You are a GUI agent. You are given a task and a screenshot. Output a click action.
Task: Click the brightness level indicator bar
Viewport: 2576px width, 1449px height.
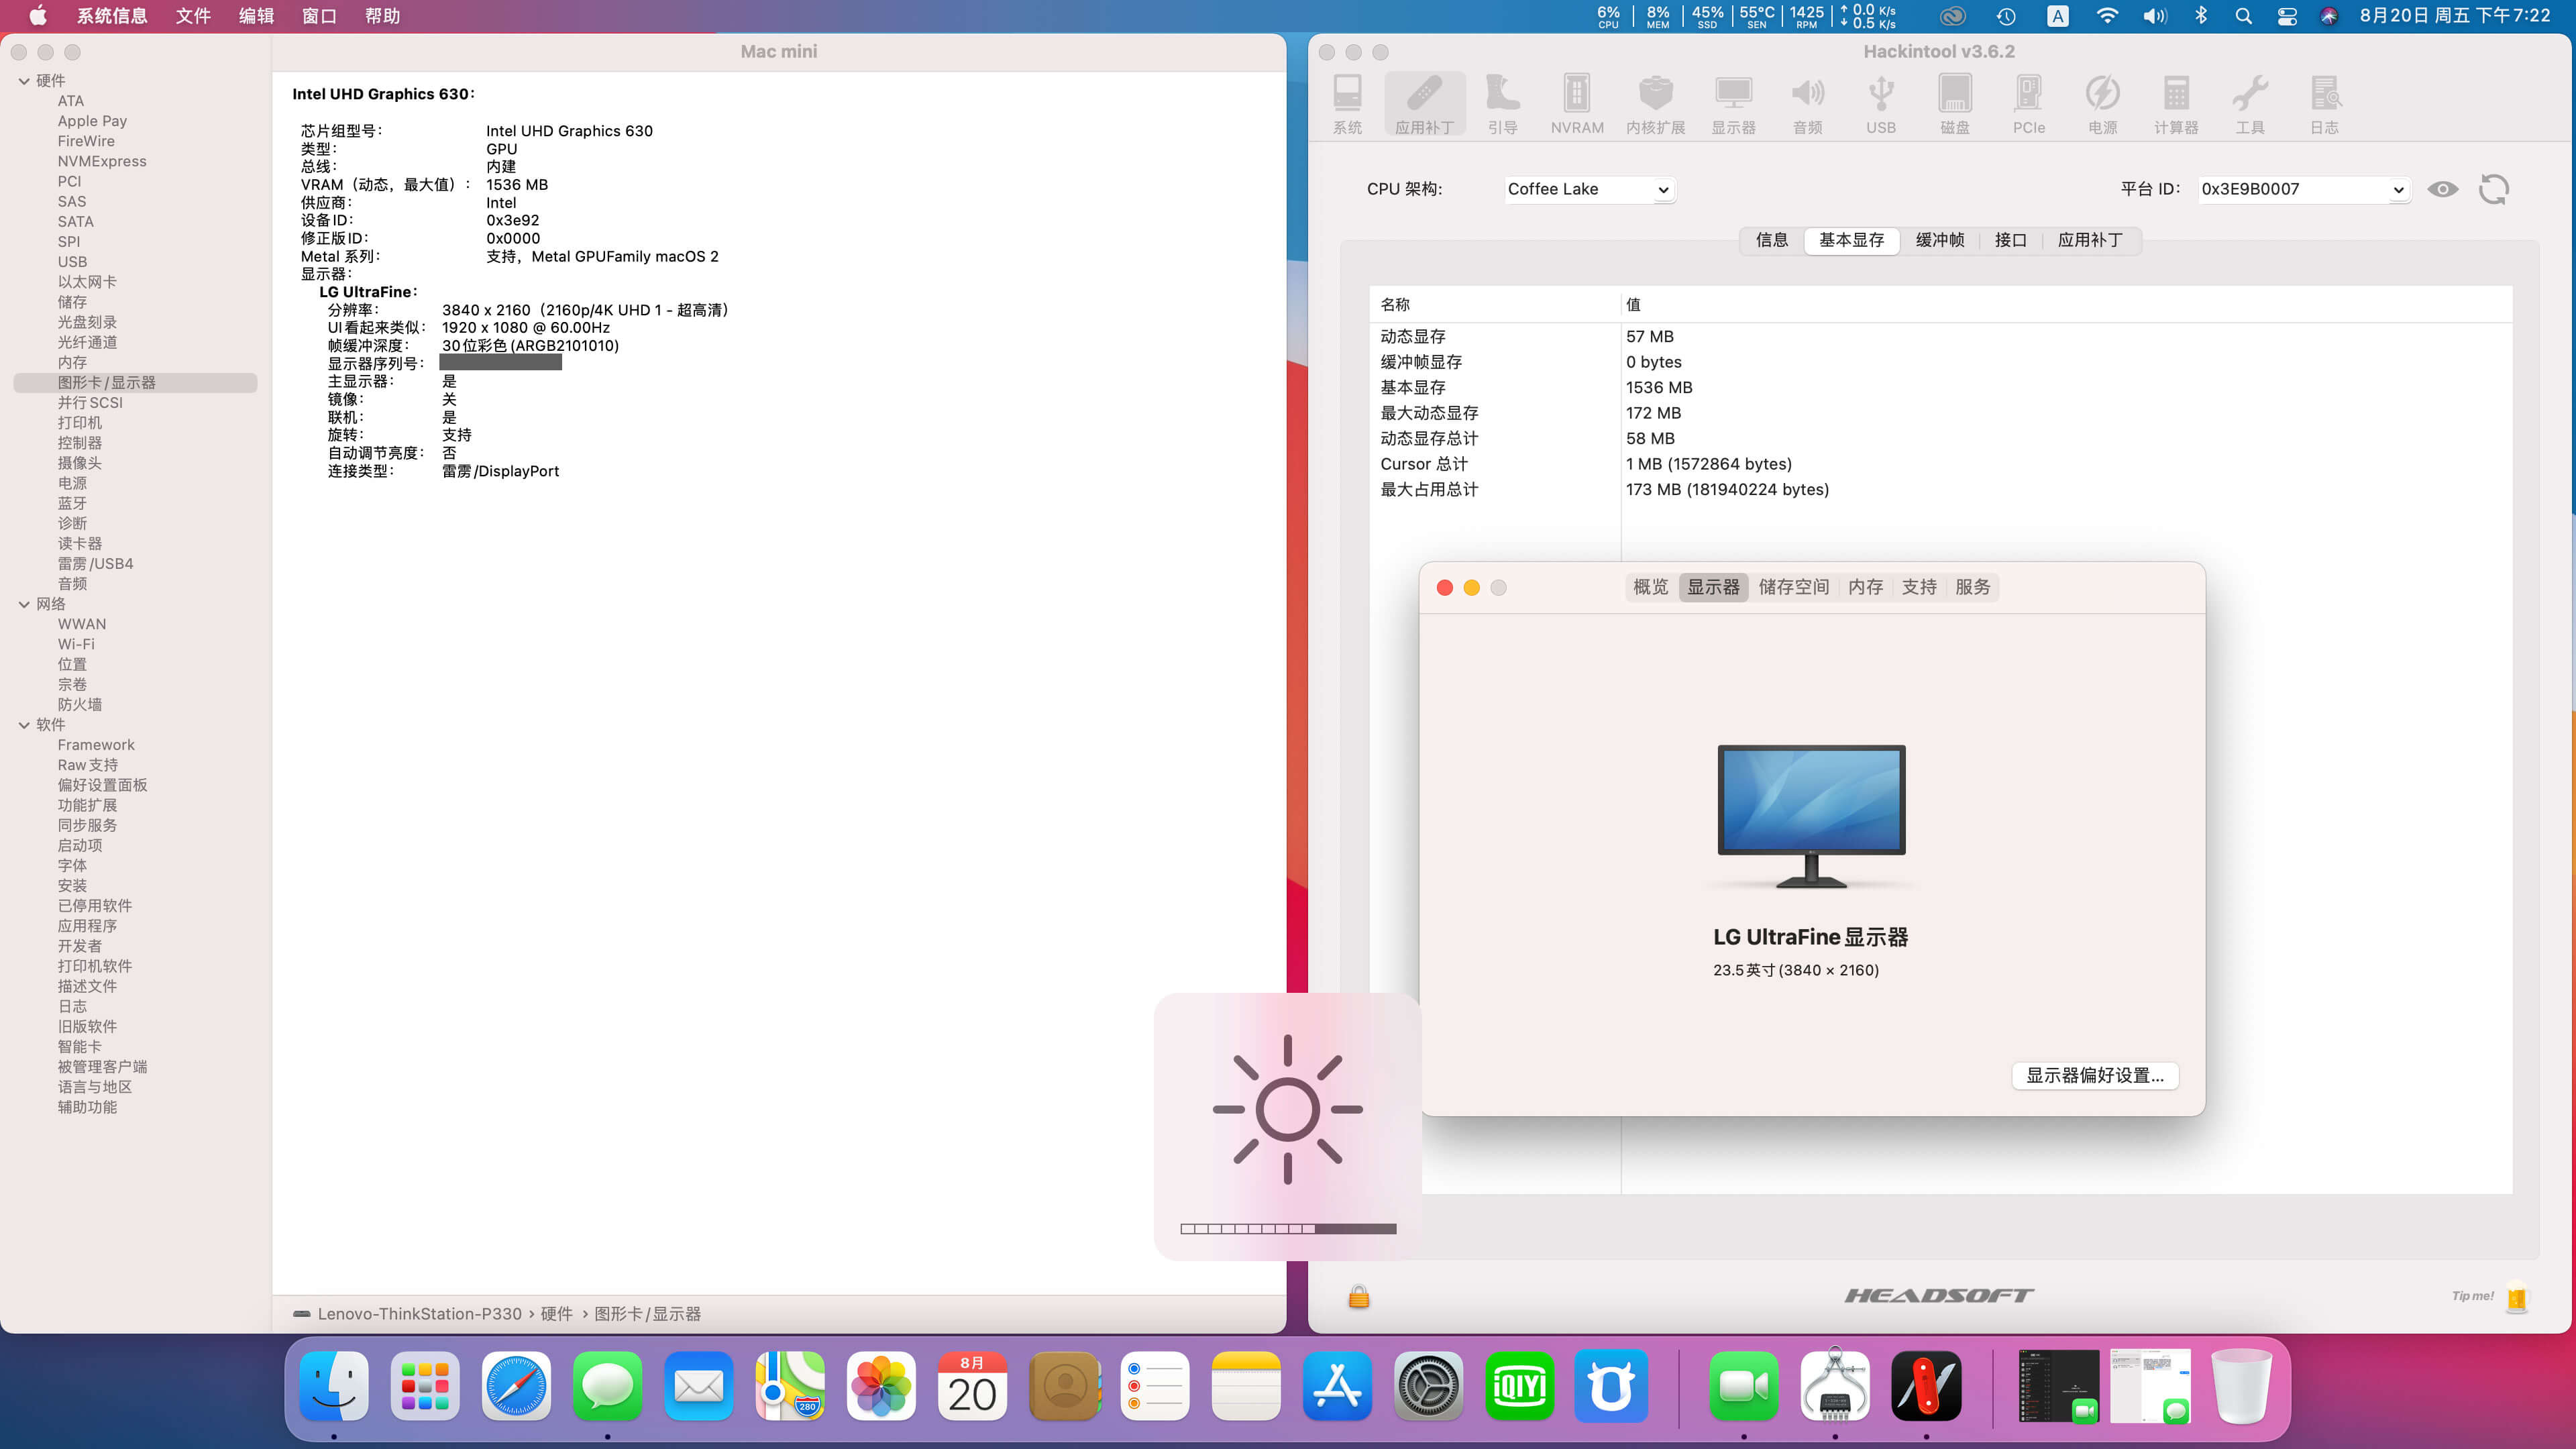(1288, 1228)
